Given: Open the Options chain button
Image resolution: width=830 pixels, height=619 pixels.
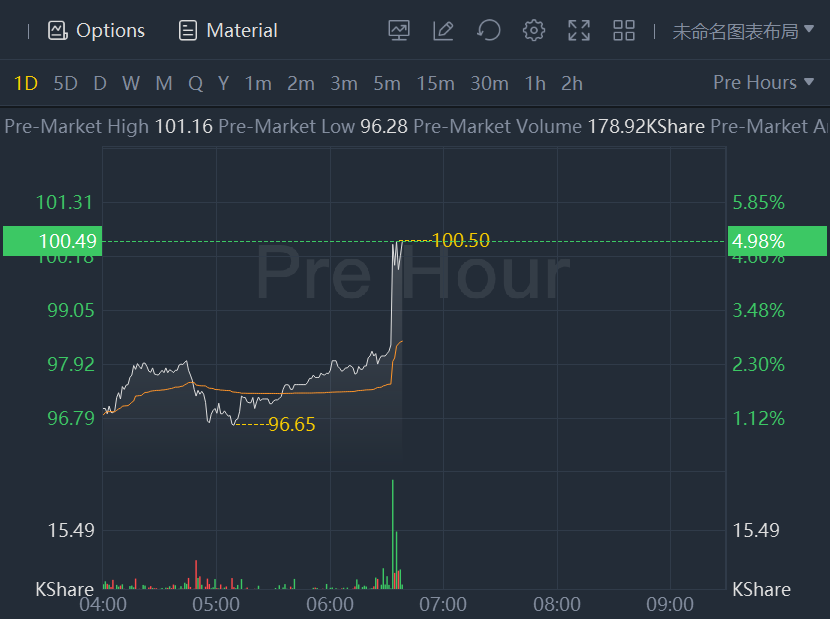Looking at the screenshot, I should pos(97,31).
